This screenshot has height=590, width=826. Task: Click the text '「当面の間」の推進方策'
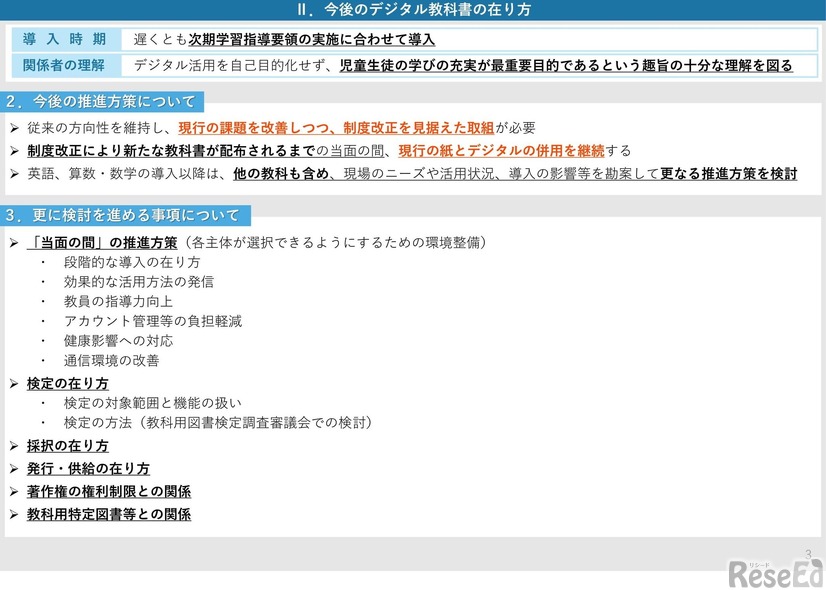point(102,243)
